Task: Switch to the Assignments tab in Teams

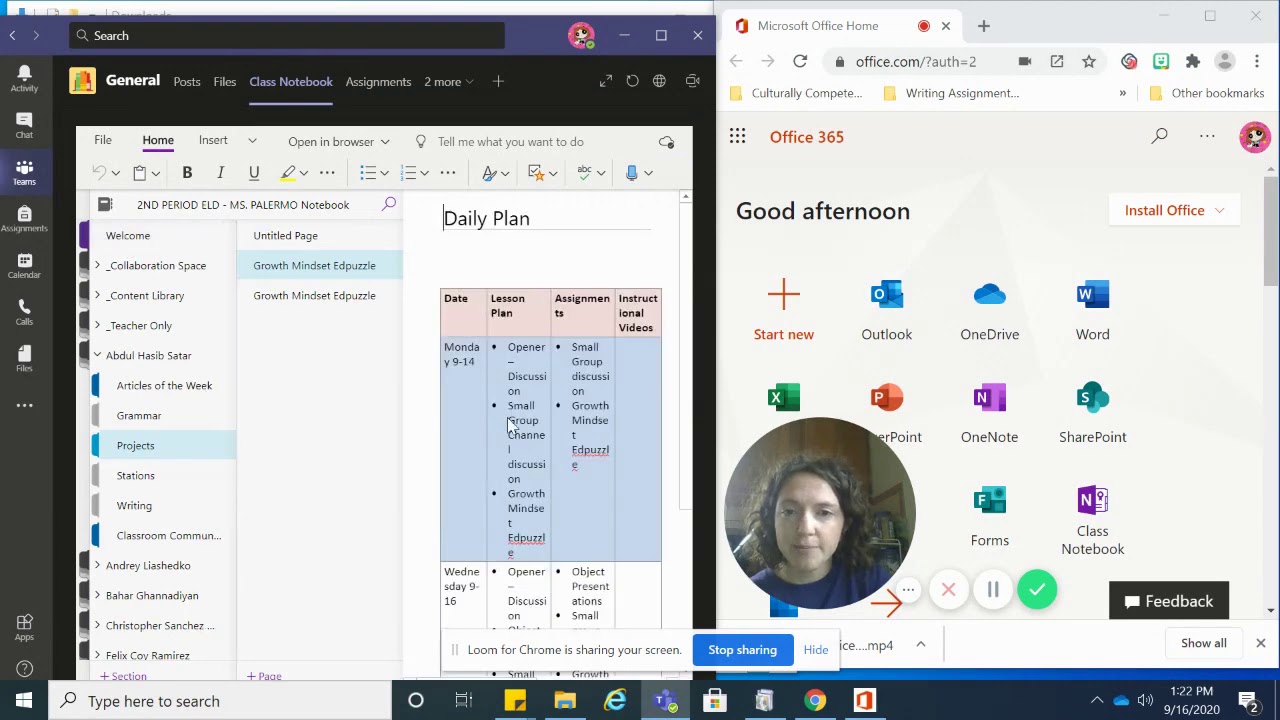Action: [x=378, y=82]
